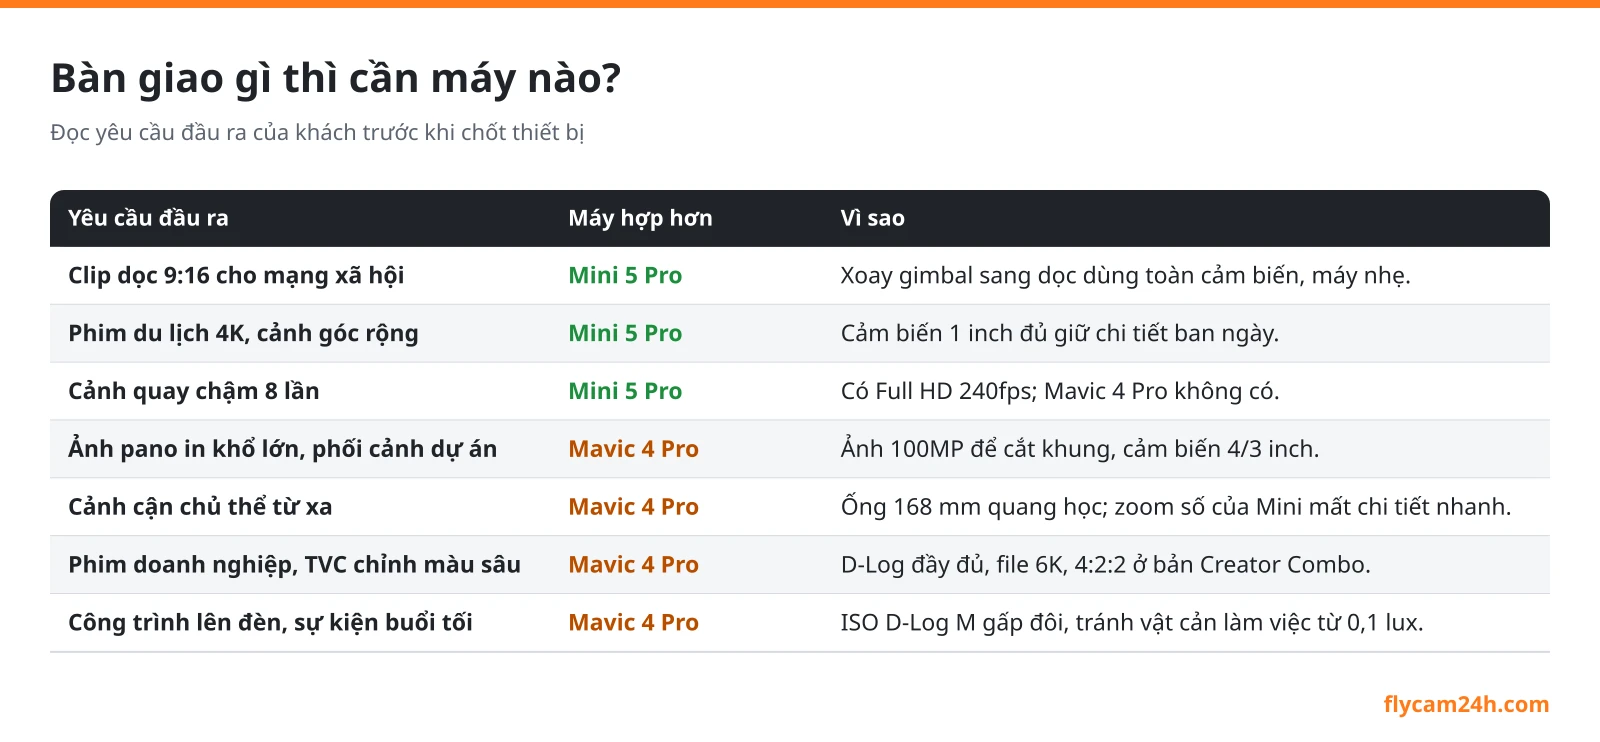
Task: Click 'Ảnh pano in khổ lớn, phối cảnh dự án'
Action: click(282, 450)
